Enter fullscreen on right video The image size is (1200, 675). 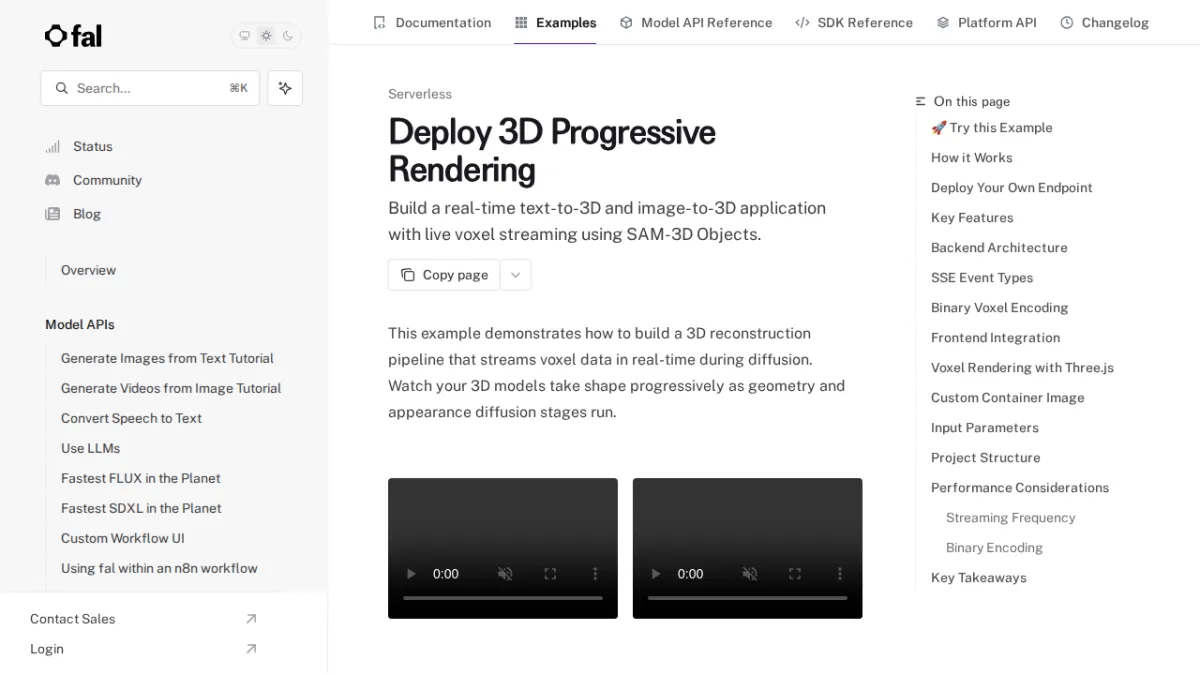tap(795, 574)
